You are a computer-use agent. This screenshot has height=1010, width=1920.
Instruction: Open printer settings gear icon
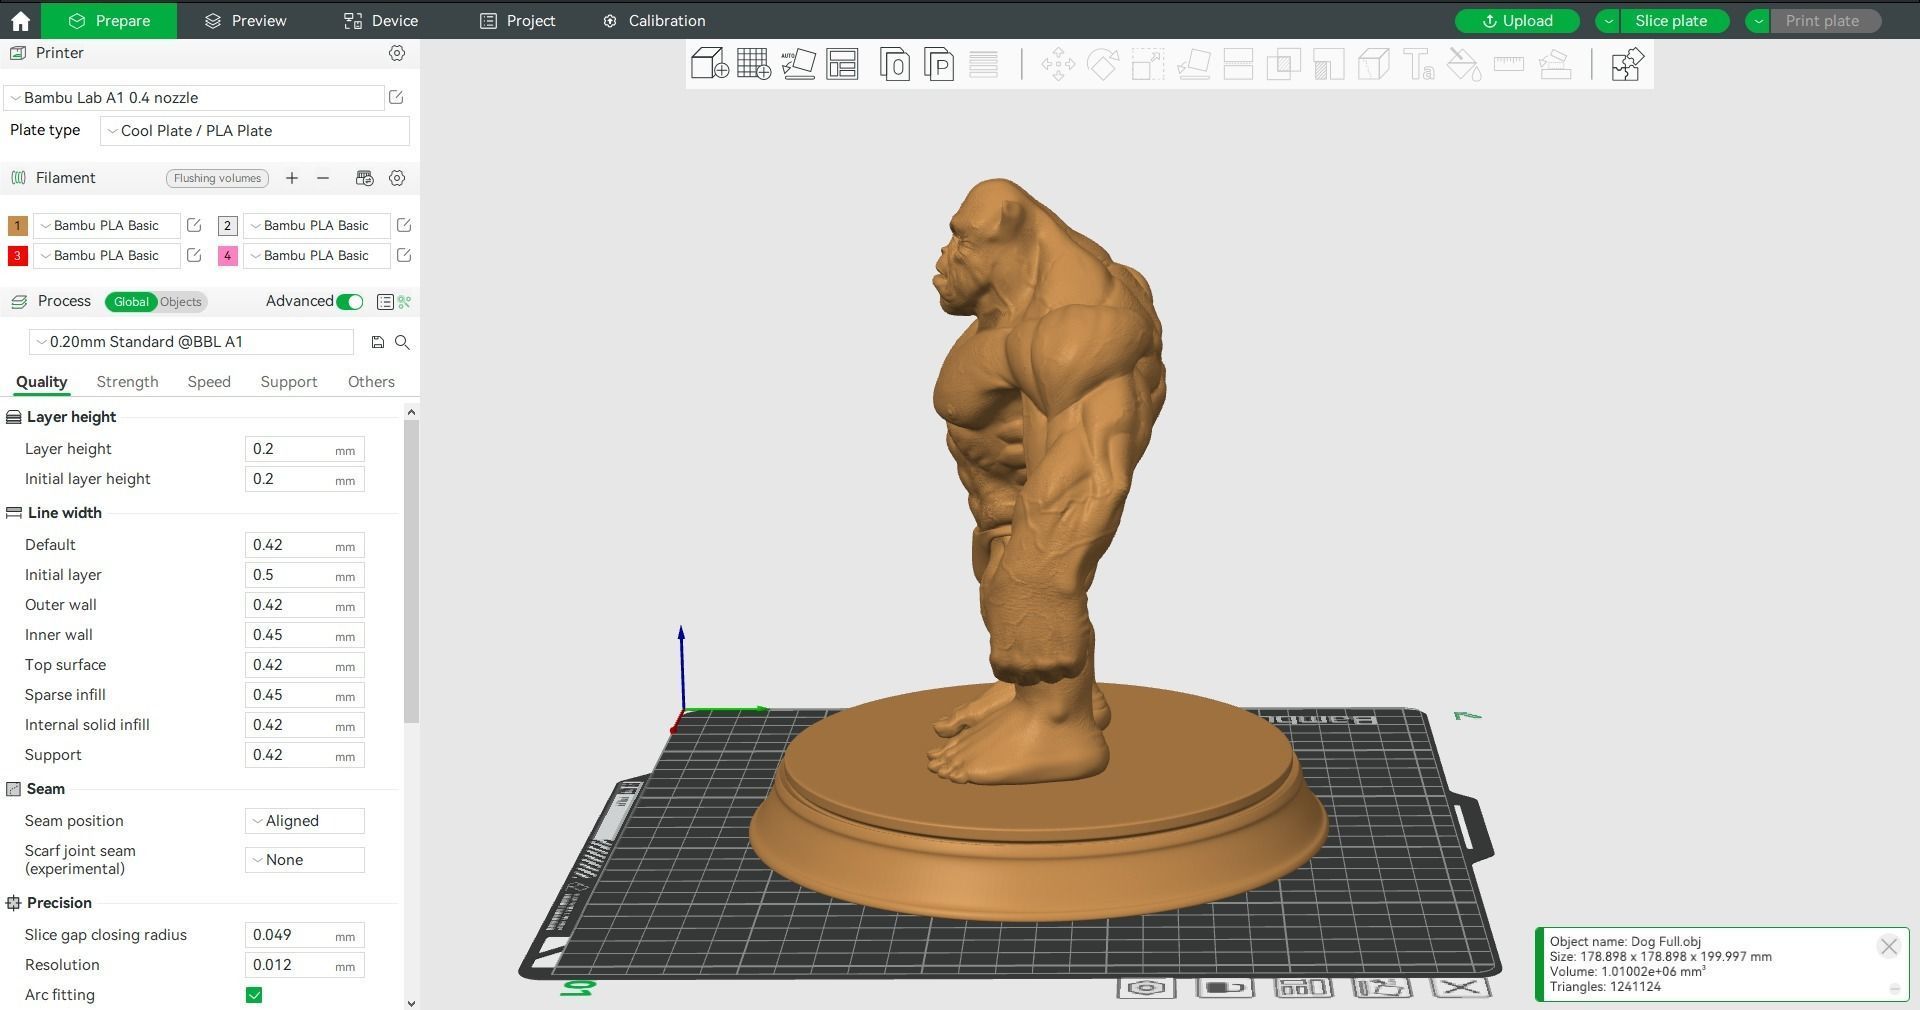397,53
